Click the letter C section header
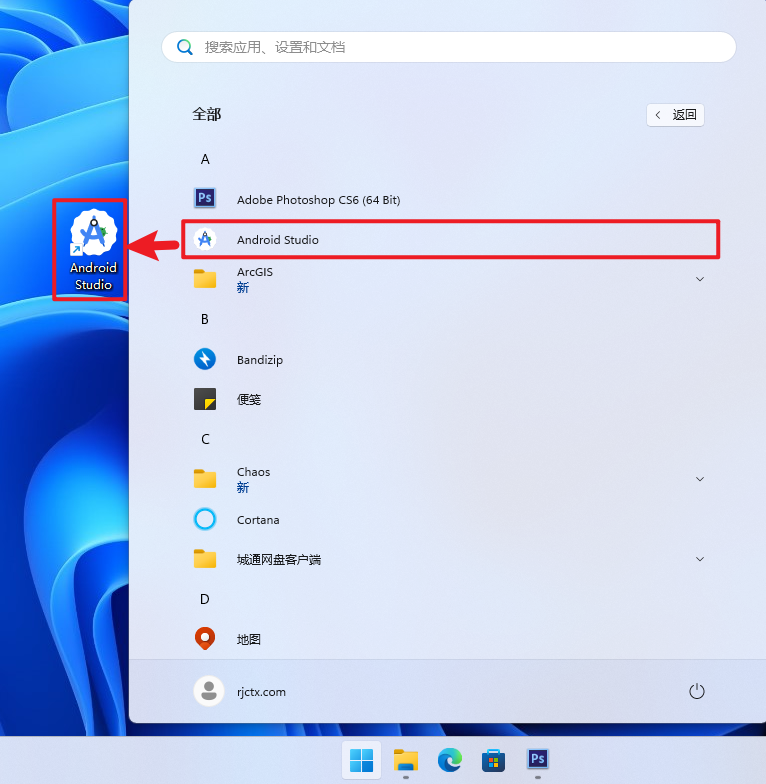The height and width of the screenshot is (784, 766). click(x=205, y=439)
